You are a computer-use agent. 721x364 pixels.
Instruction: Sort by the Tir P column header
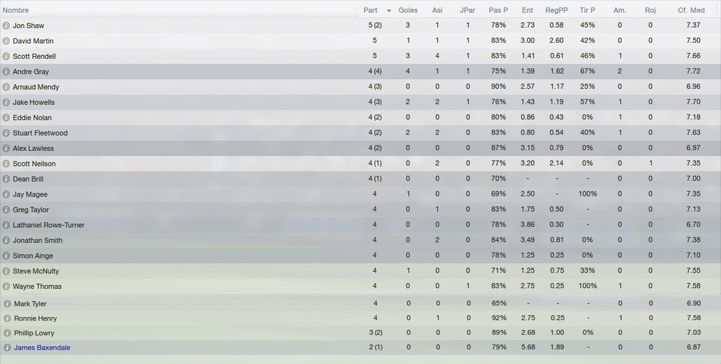[x=587, y=10]
